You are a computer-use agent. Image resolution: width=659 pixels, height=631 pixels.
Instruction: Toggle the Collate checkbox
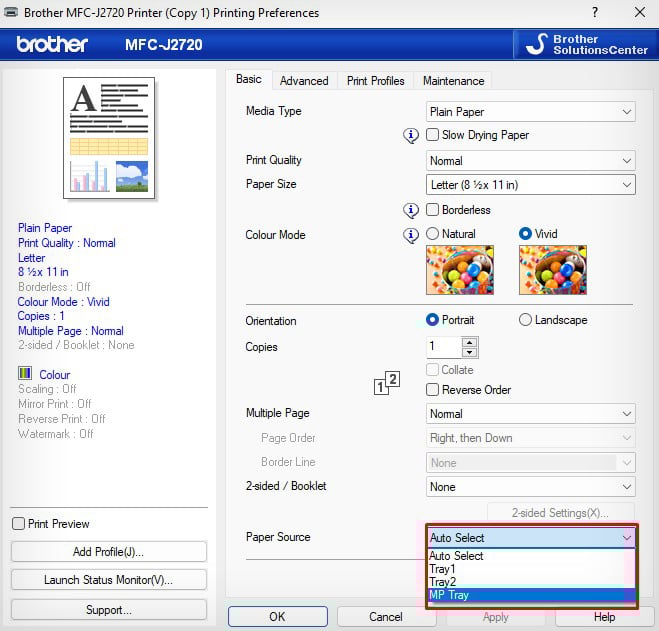click(x=432, y=370)
